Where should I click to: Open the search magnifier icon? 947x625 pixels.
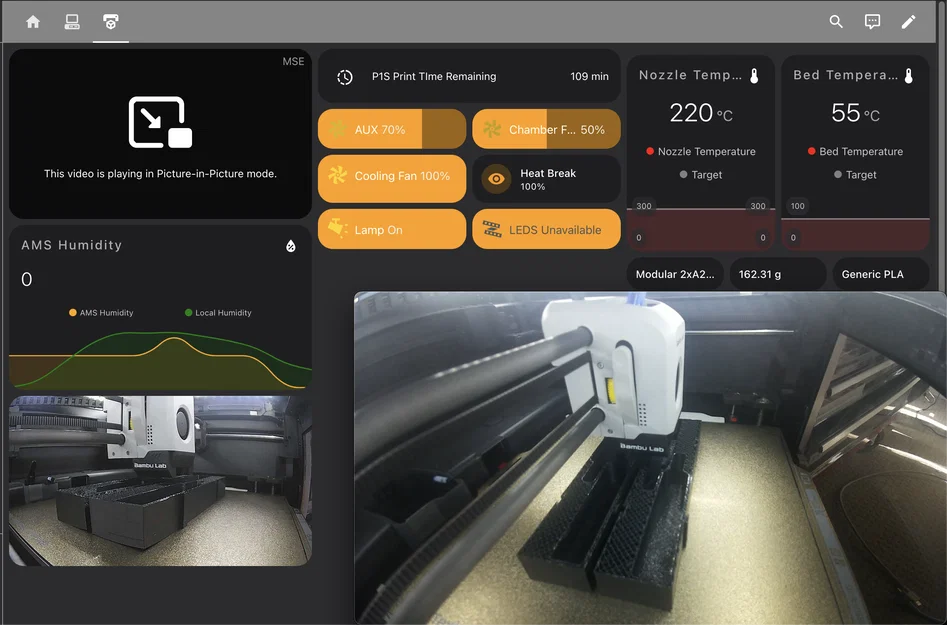[836, 22]
